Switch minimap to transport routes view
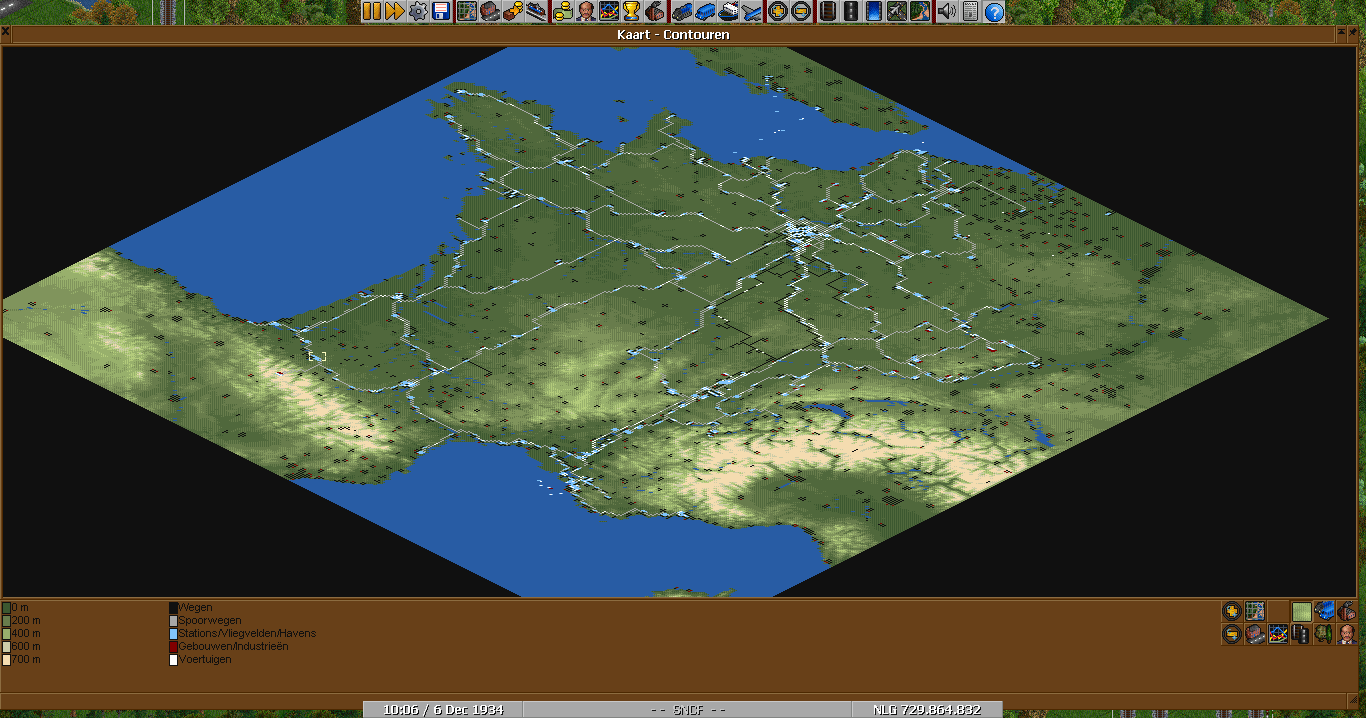The width and height of the screenshot is (1366, 718). coord(1301,634)
